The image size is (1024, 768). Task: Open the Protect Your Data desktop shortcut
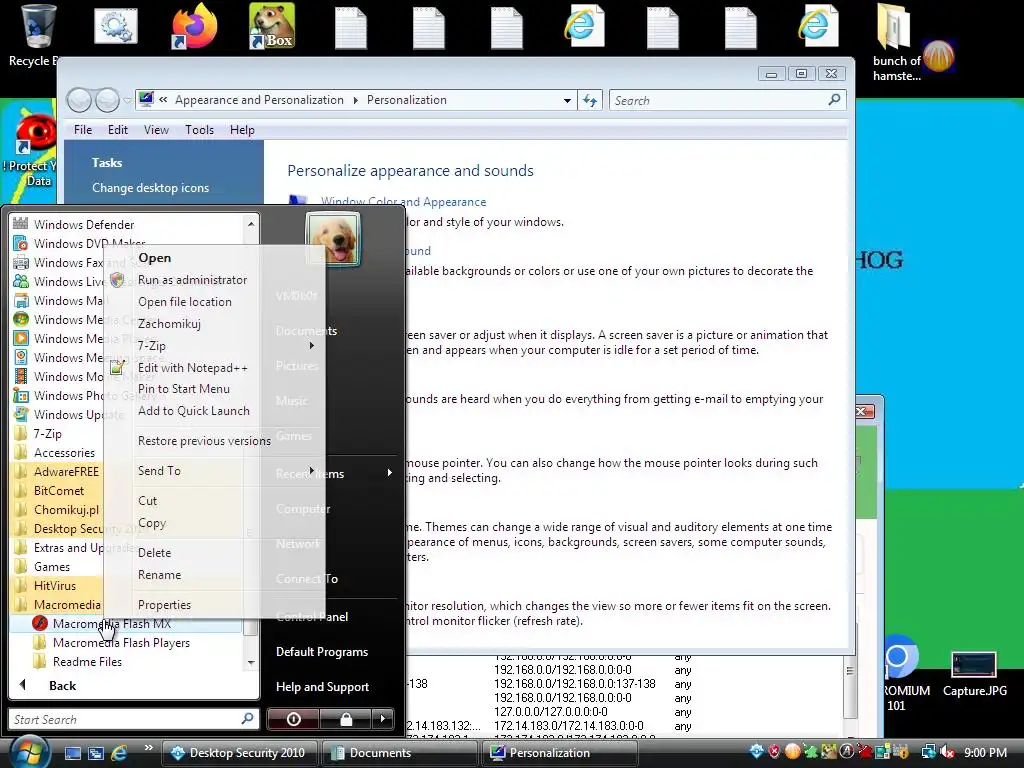pos(29,150)
